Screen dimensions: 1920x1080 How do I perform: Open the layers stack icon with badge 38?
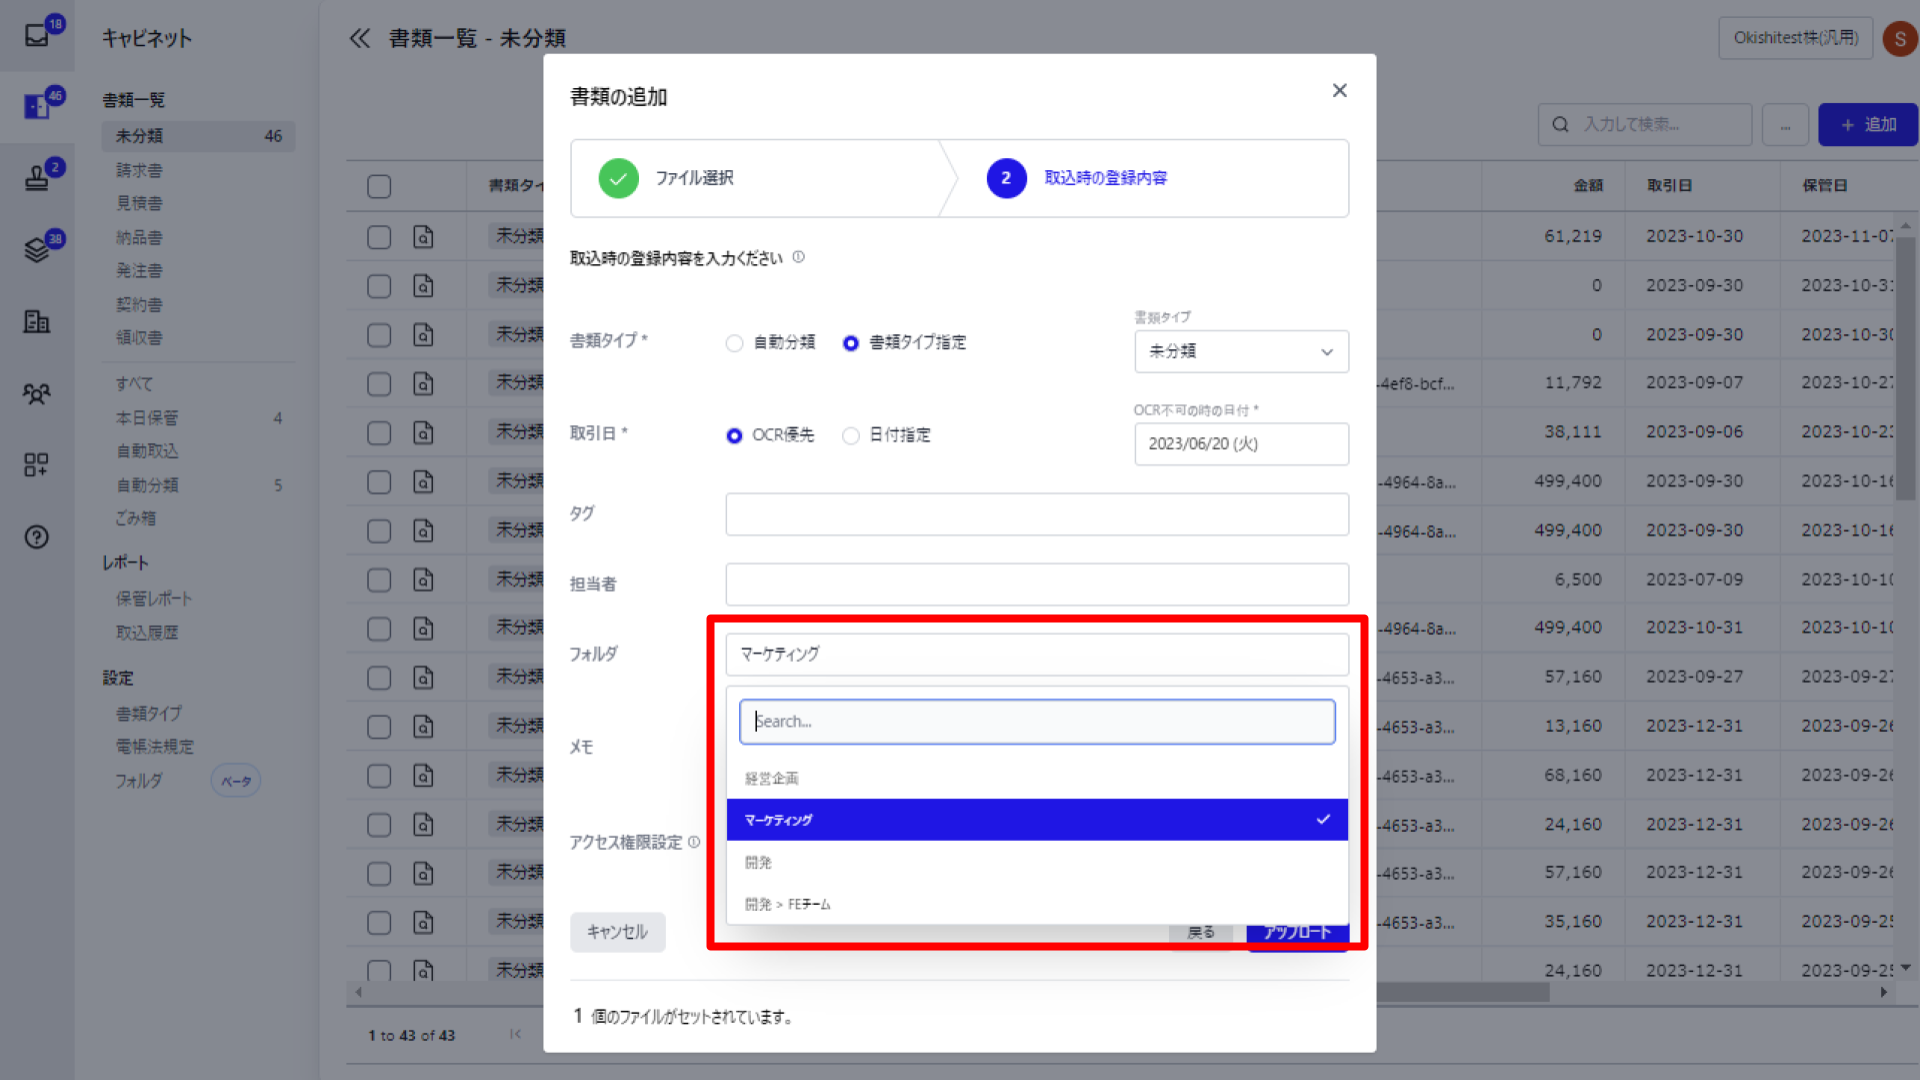tap(37, 249)
